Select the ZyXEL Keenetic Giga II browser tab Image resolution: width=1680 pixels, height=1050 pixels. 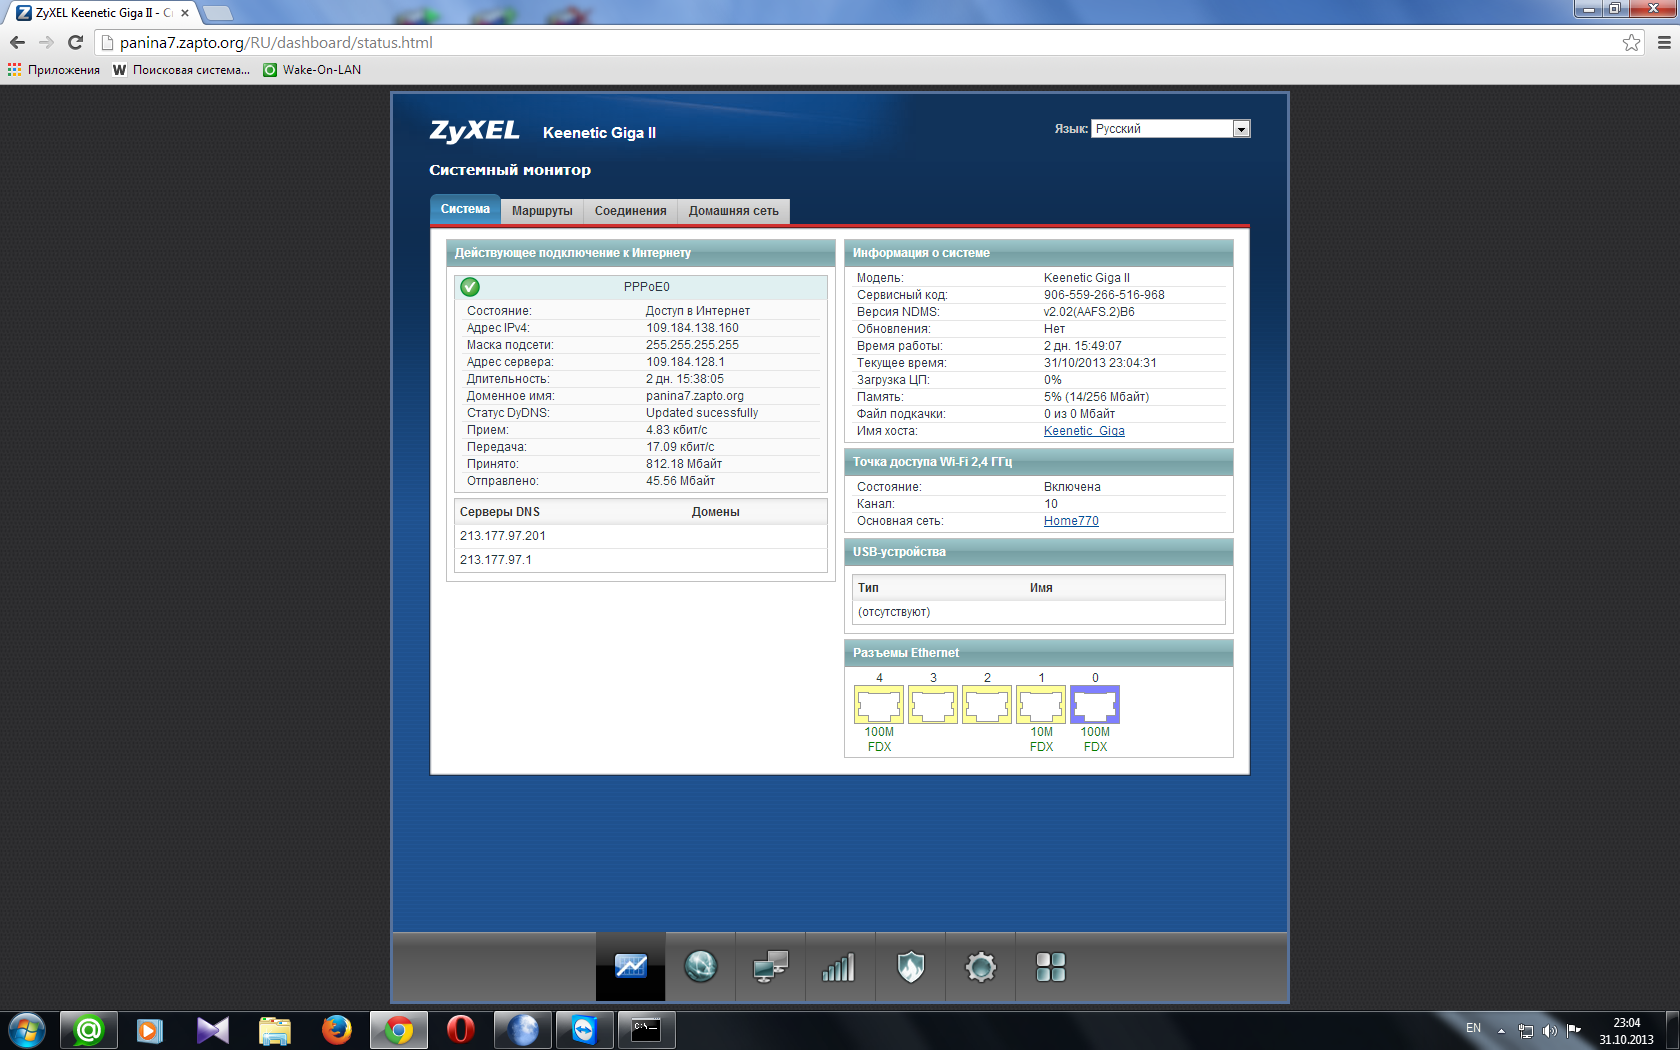[x=103, y=13]
